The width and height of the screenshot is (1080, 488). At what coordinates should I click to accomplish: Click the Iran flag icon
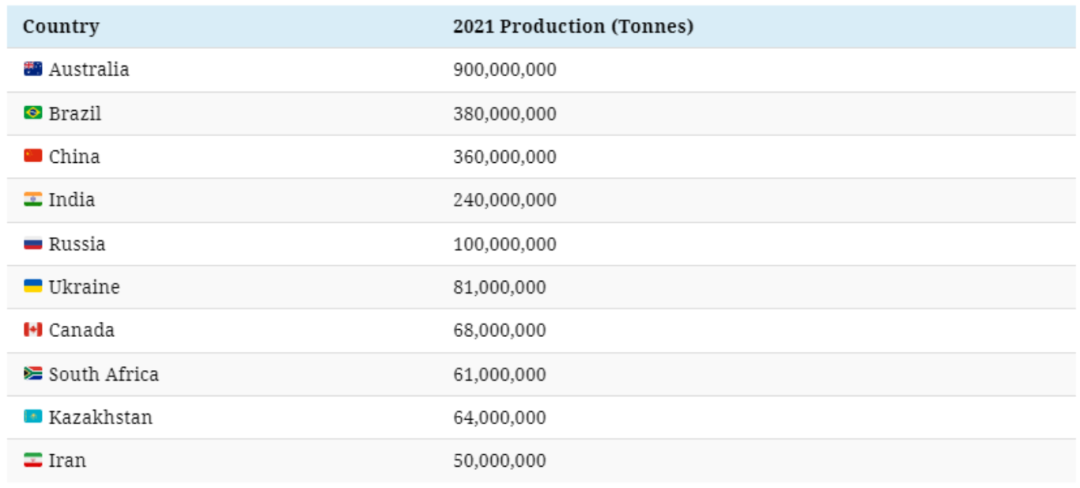pyautogui.click(x=33, y=460)
